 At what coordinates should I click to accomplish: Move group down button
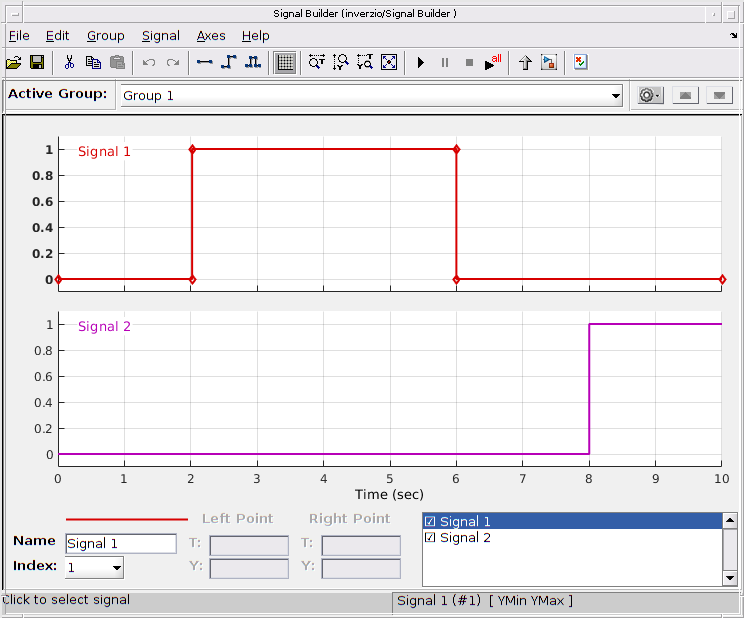(x=719, y=95)
